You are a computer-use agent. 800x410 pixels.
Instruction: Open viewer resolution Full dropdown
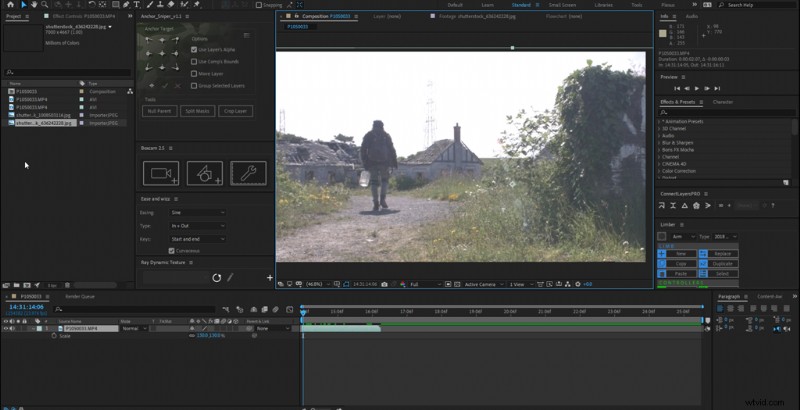[426, 284]
